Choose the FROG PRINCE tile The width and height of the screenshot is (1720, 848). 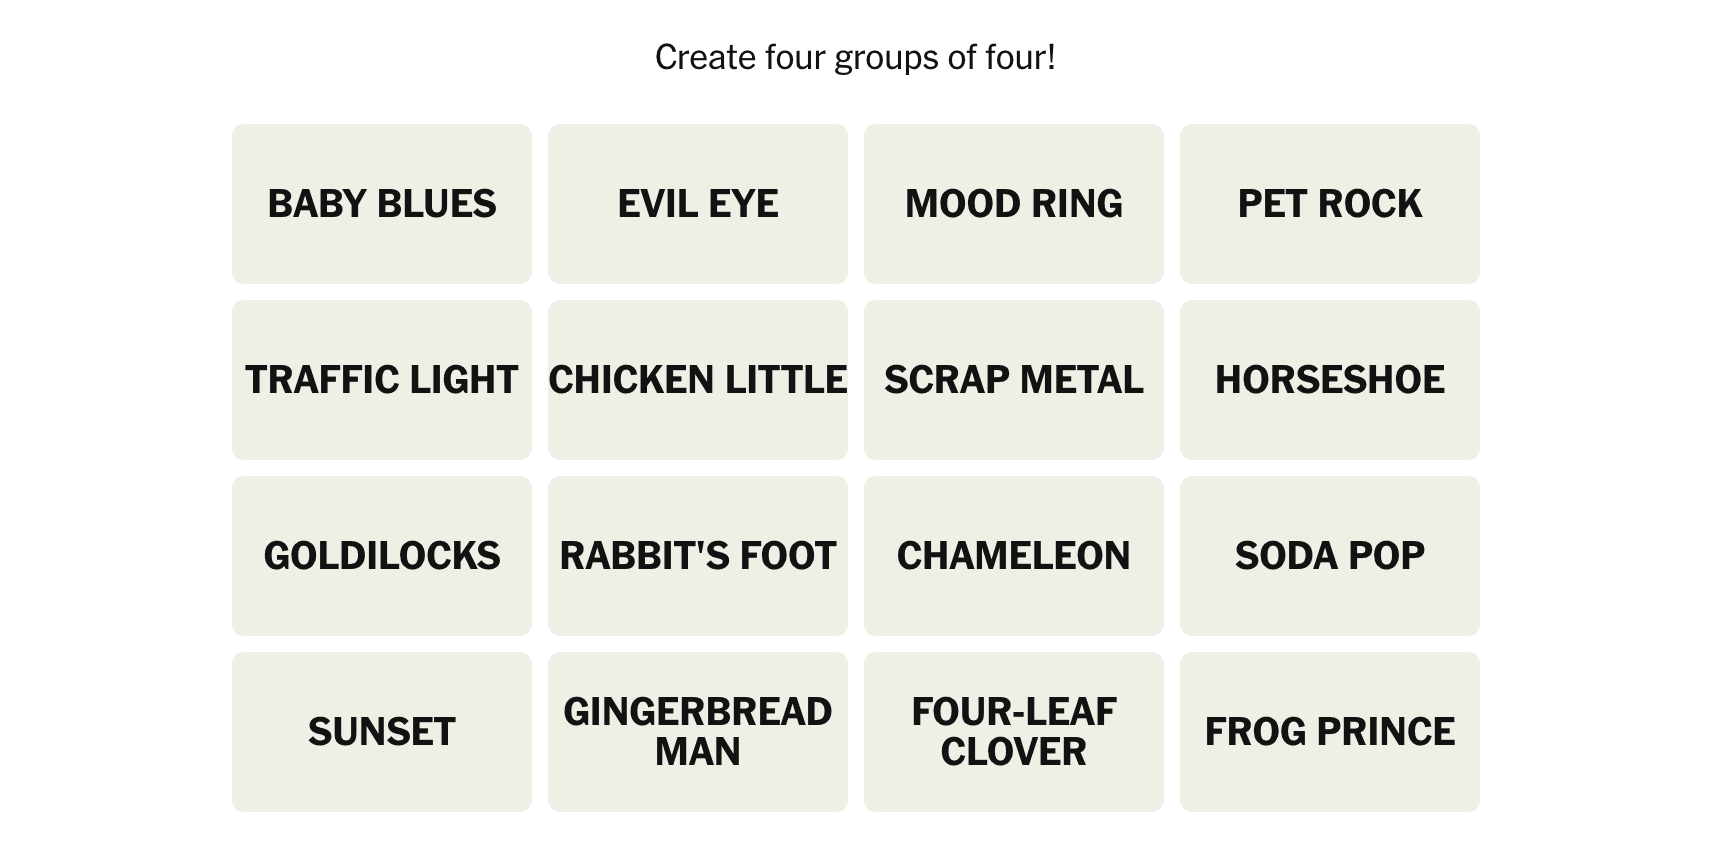tap(1330, 732)
